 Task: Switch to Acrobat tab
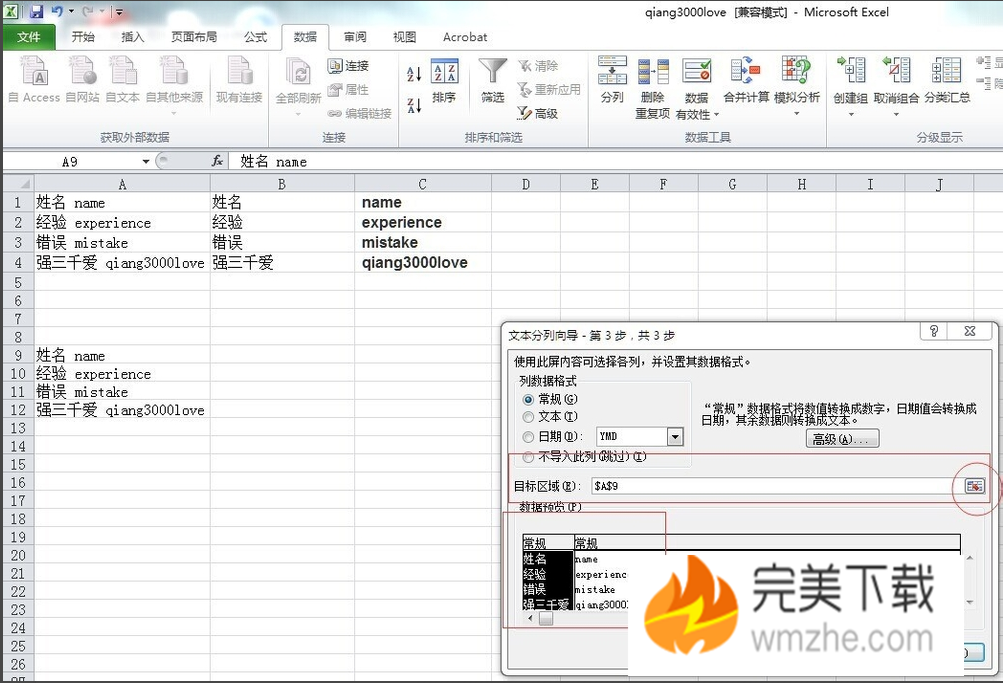click(465, 37)
